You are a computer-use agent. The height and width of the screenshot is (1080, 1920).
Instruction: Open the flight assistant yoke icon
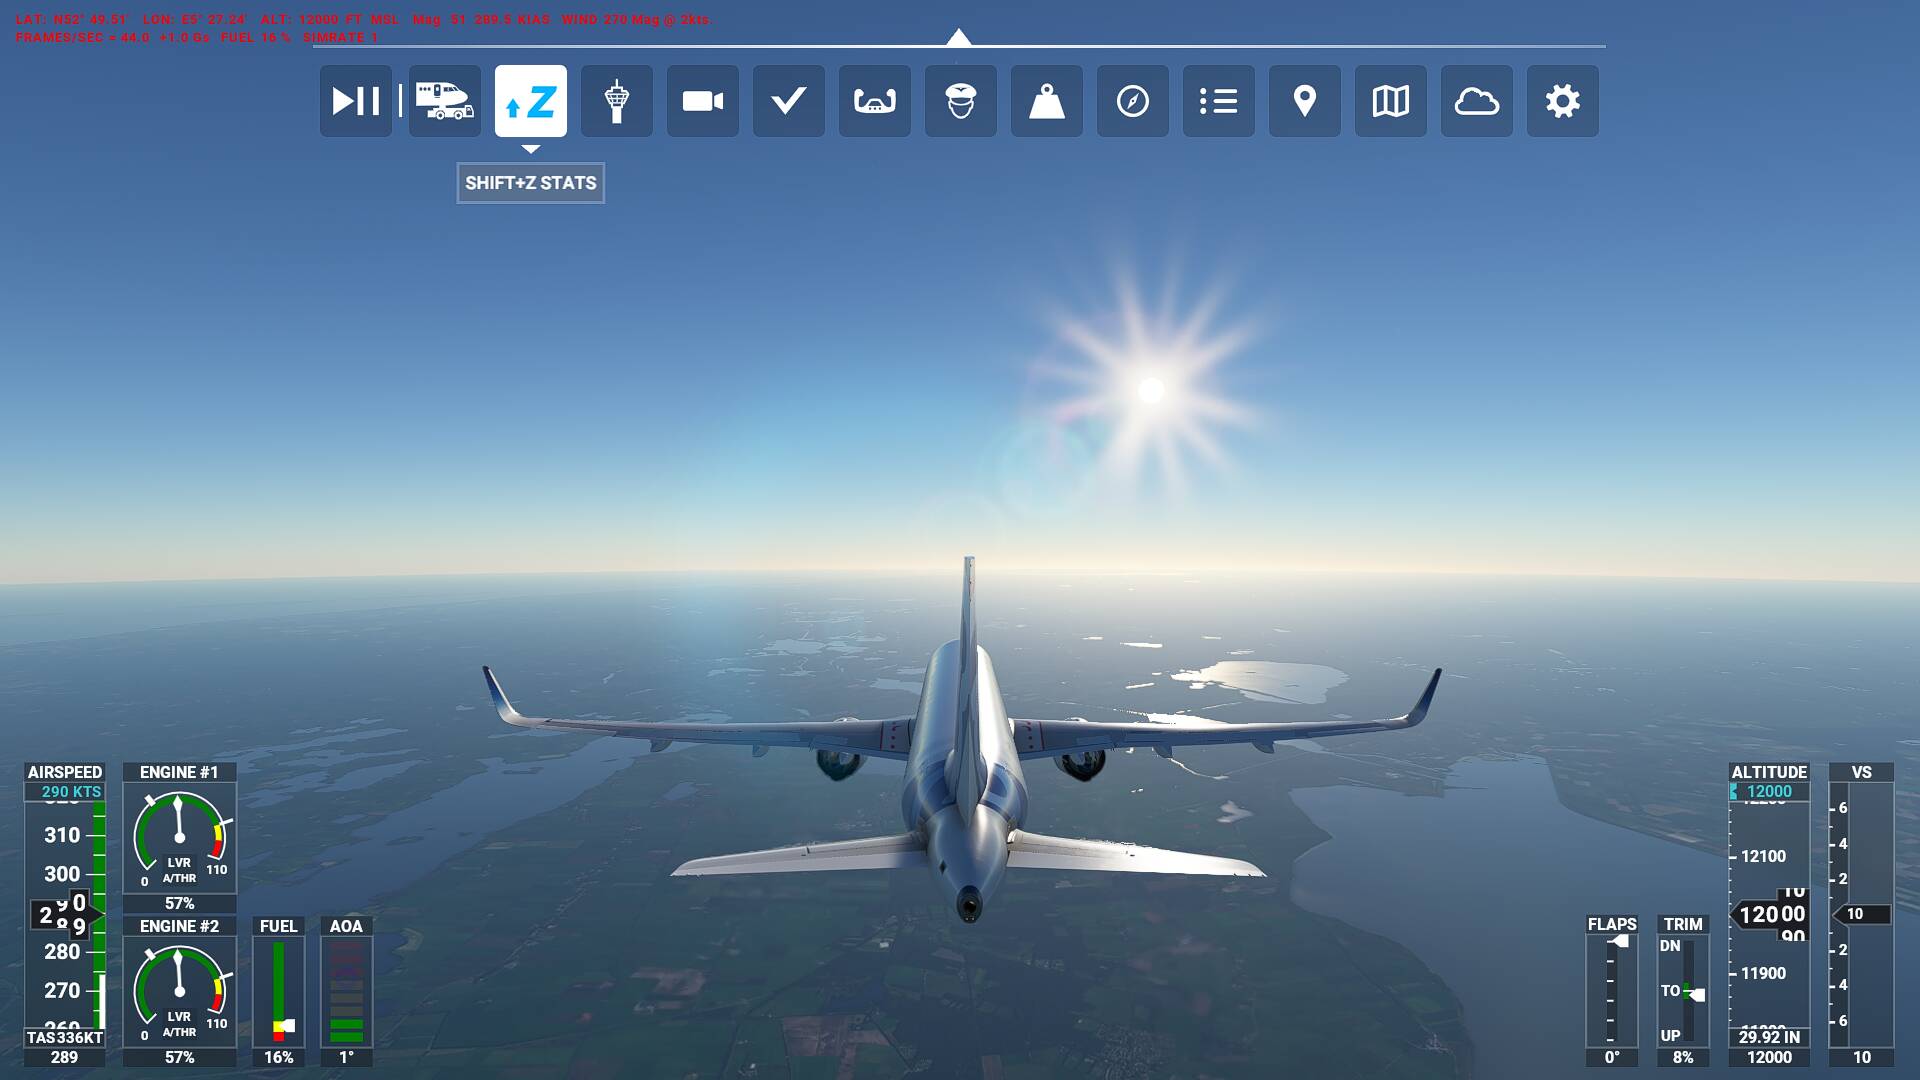click(875, 101)
